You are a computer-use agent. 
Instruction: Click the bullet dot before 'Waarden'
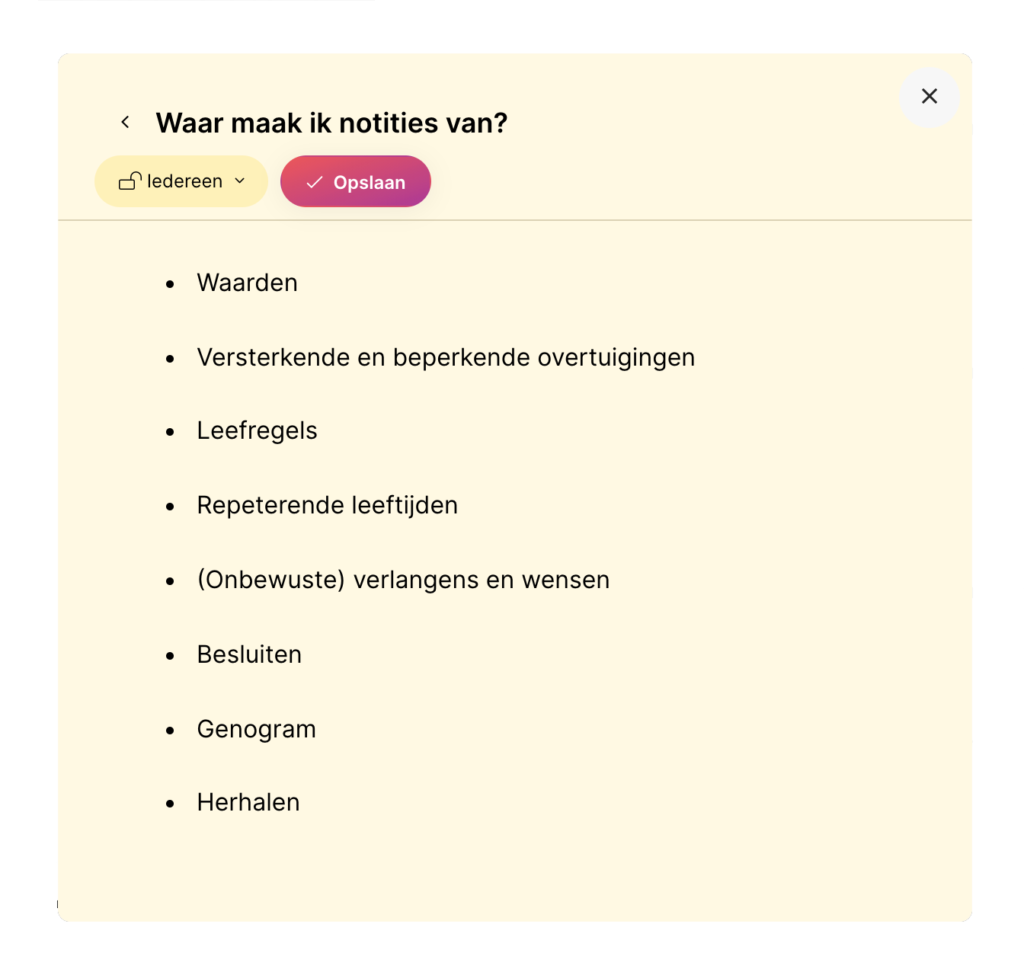point(170,284)
